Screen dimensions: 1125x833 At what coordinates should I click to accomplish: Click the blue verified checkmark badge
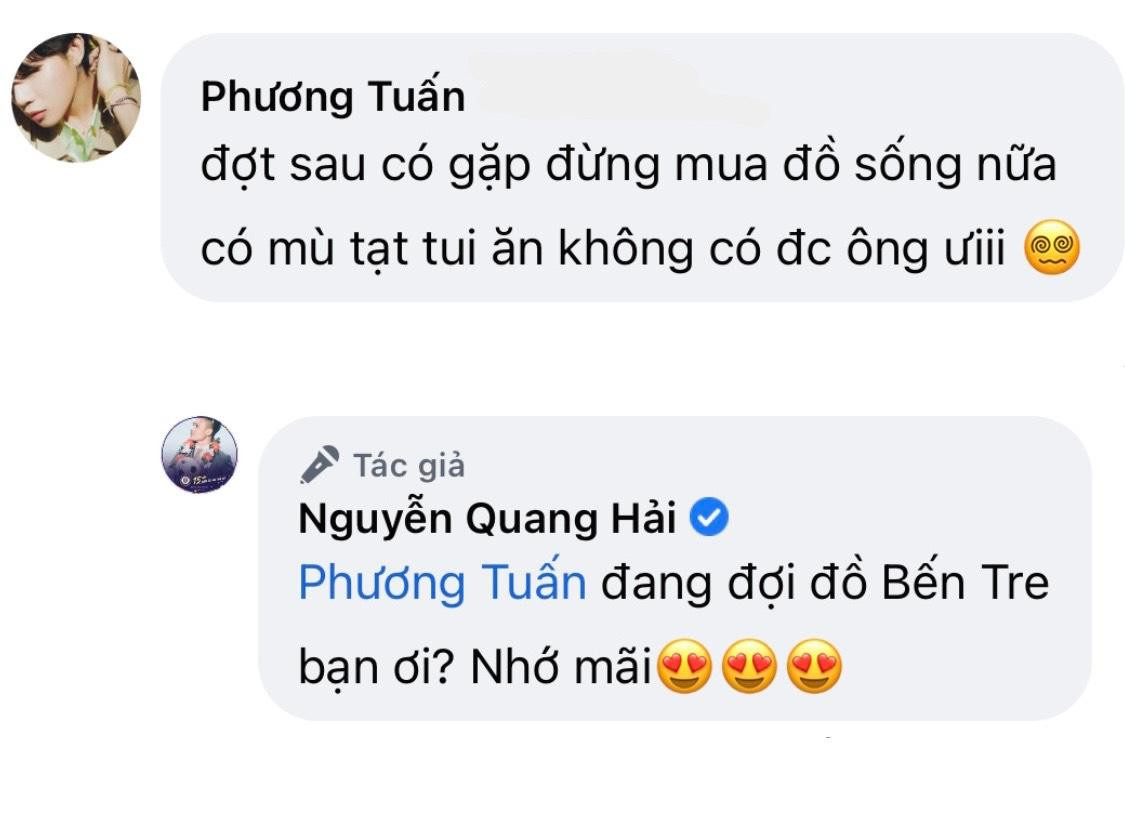point(710,518)
